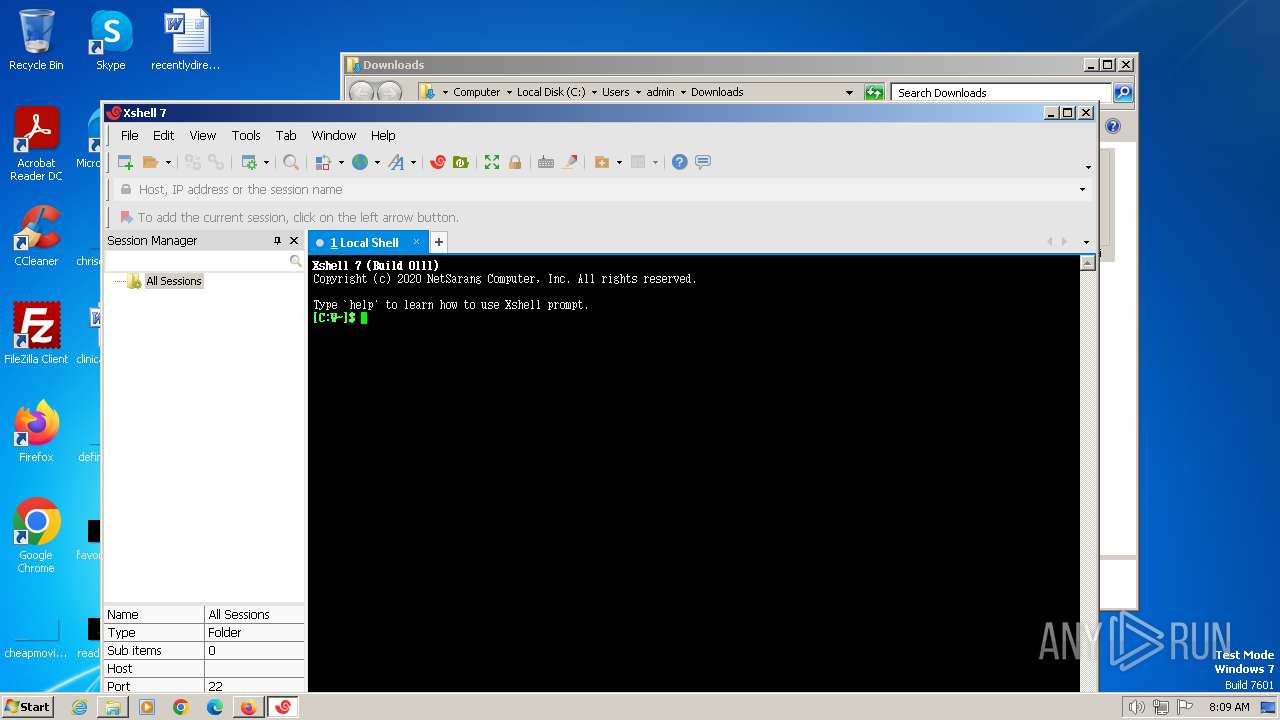1280x720 pixels.
Task: Click the New Session toolbar icon
Action: (x=125, y=162)
